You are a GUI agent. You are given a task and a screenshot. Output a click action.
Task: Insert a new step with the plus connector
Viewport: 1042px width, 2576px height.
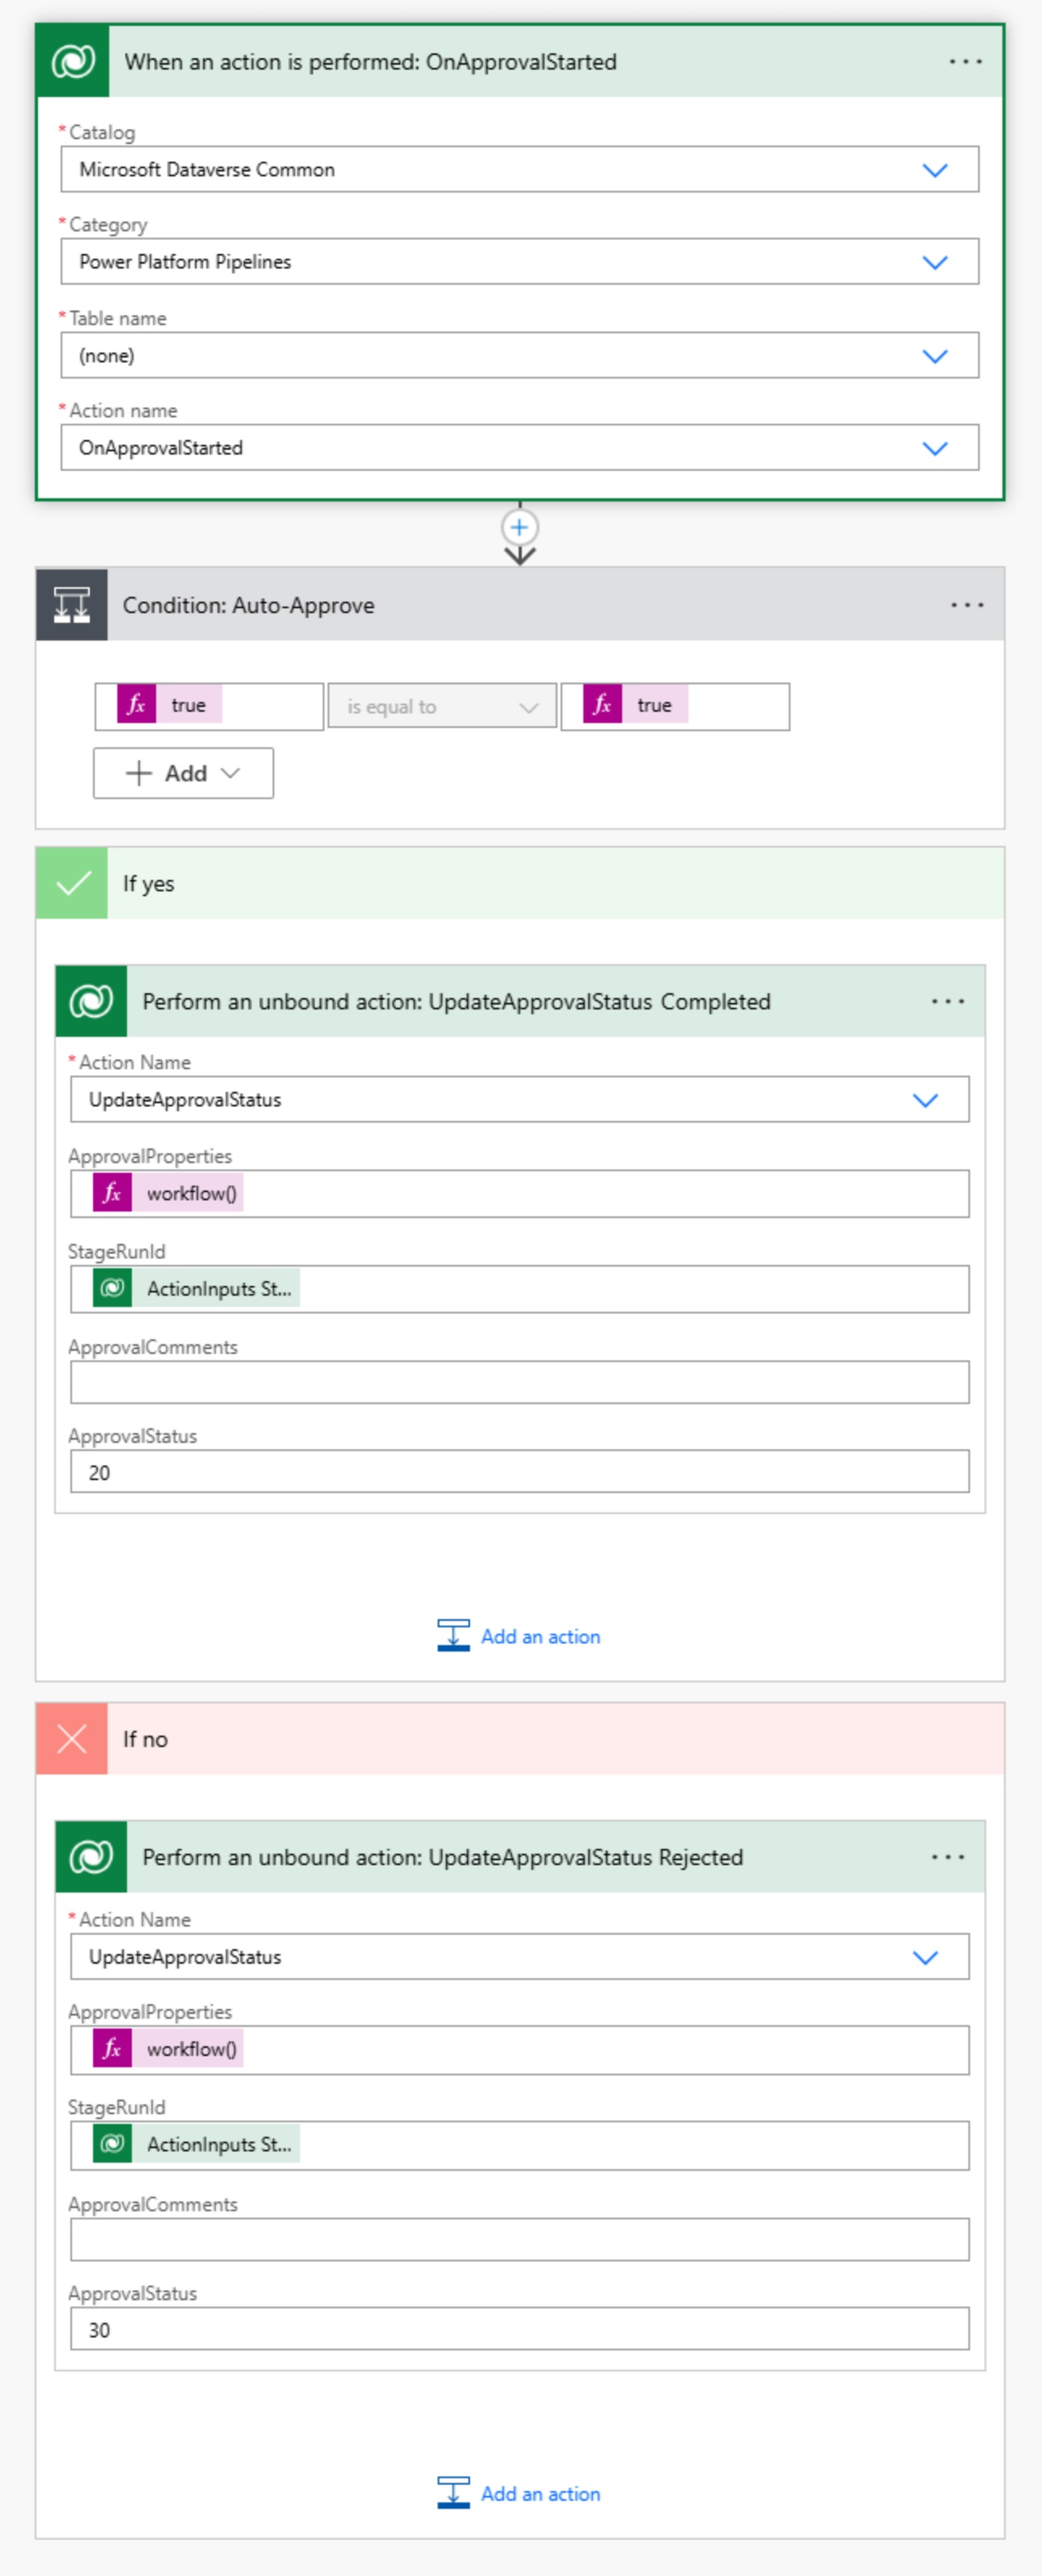pos(519,528)
